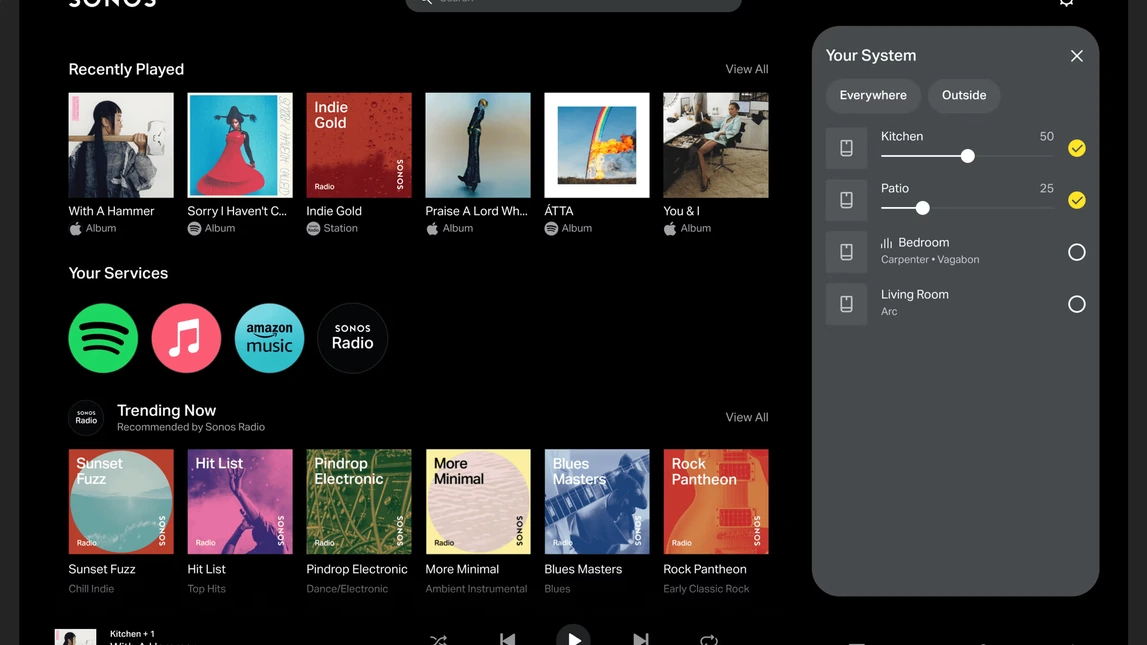Open Apple Music service
This screenshot has height=645, width=1147.
pyautogui.click(x=186, y=338)
